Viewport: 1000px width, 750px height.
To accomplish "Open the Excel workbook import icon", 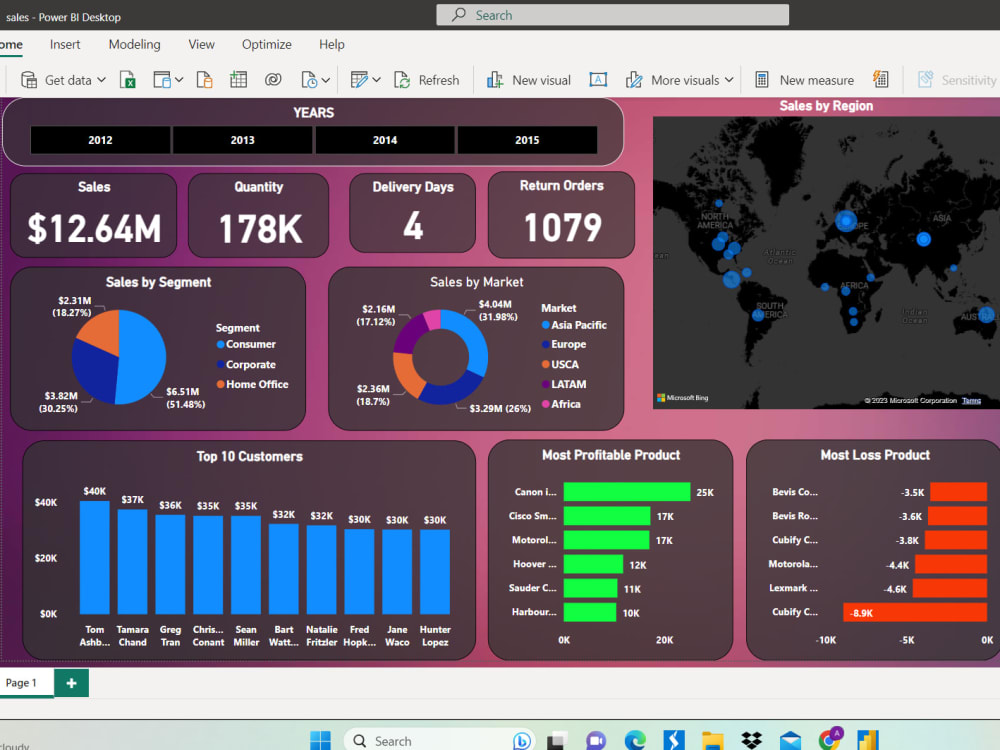I will click(128, 78).
